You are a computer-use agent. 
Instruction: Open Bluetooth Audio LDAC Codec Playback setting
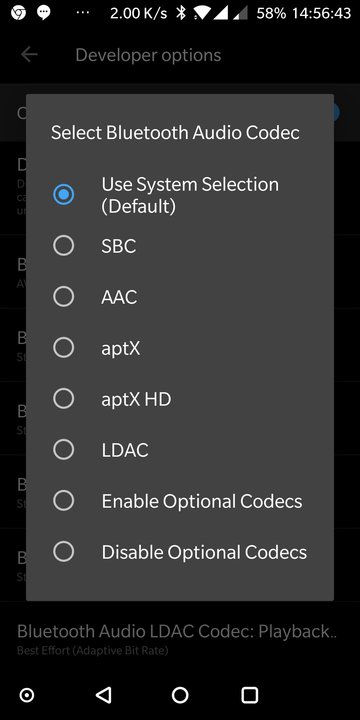click(x=180, y=638)
